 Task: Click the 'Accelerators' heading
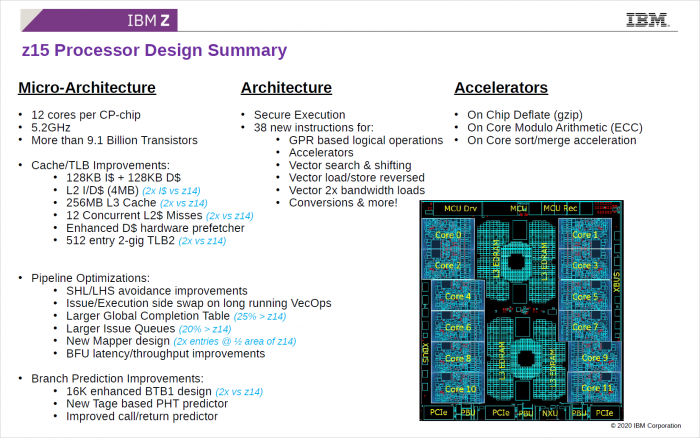click(501, 88)
